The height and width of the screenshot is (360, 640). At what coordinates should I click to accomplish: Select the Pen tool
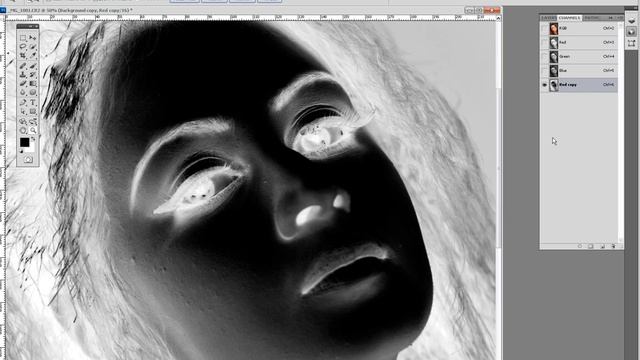(23, 102)
